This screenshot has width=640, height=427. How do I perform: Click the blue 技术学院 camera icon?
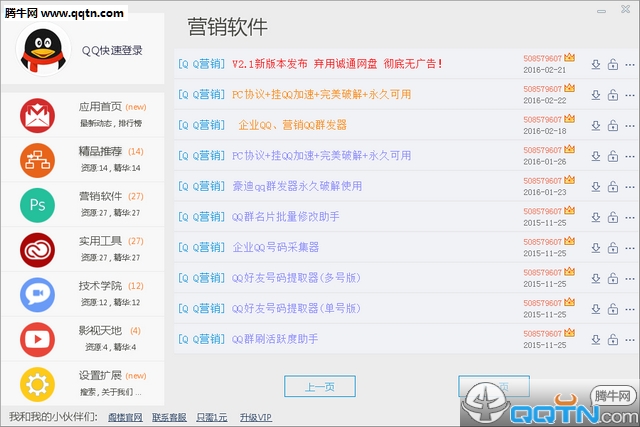(39, 294)
